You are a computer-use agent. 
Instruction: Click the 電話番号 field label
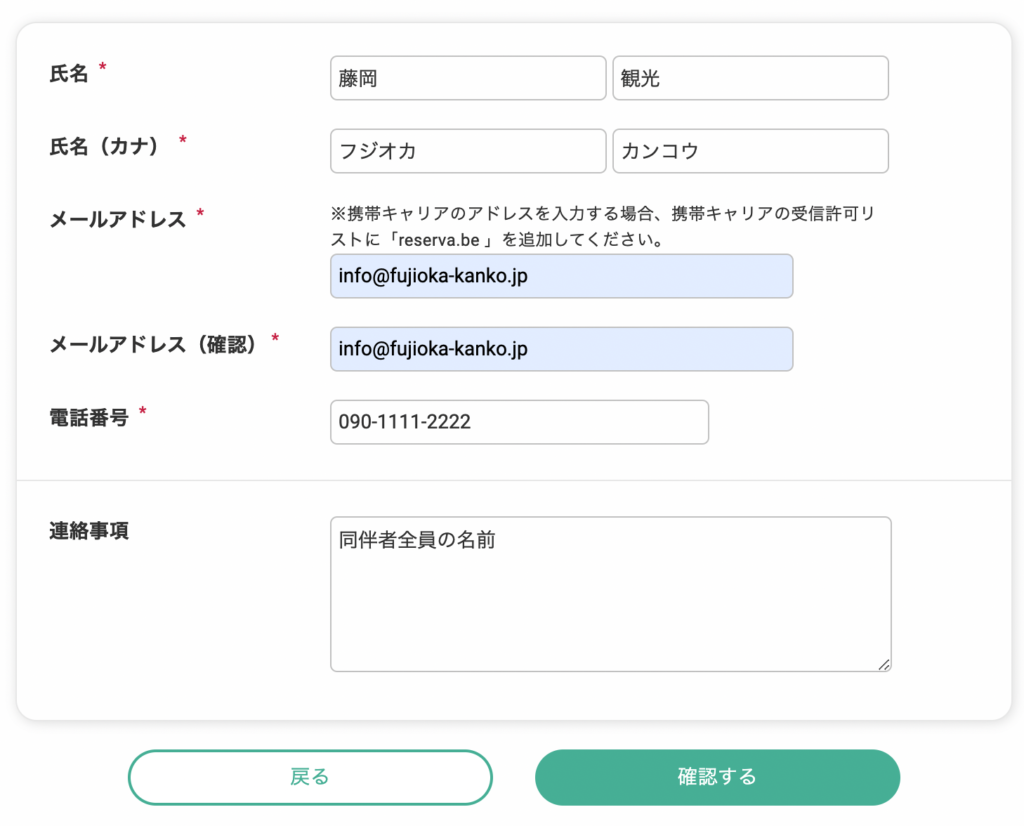89,417
